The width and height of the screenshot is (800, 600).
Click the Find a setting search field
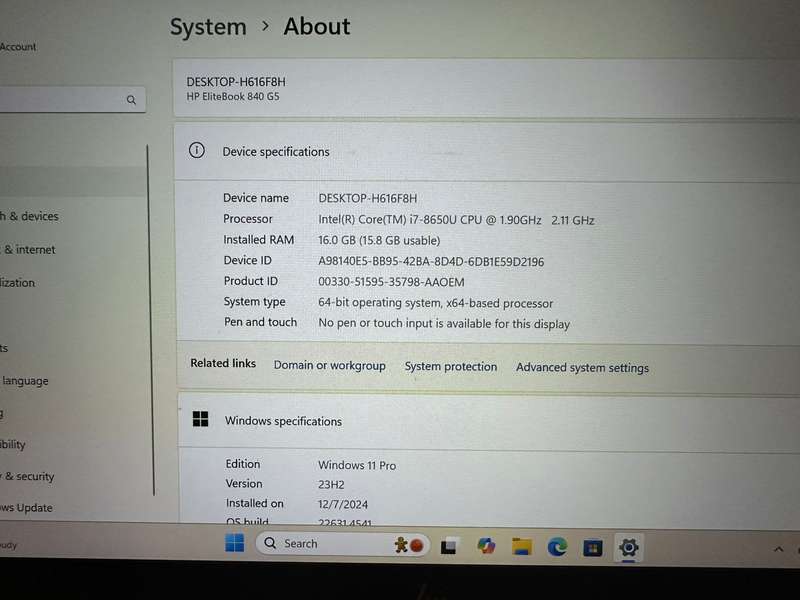[71, 99]
